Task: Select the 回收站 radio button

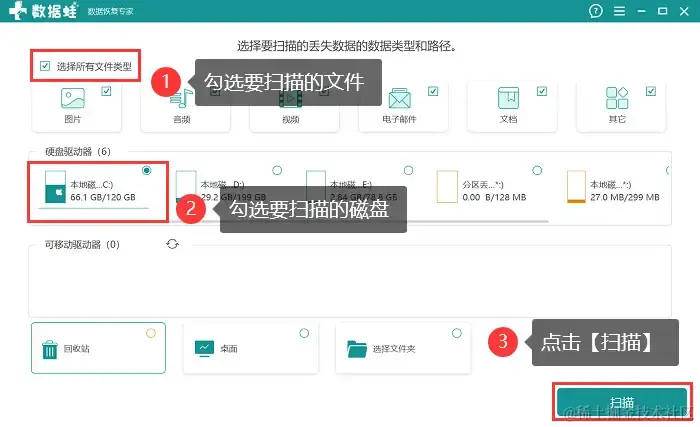Action: pos(151,333)
